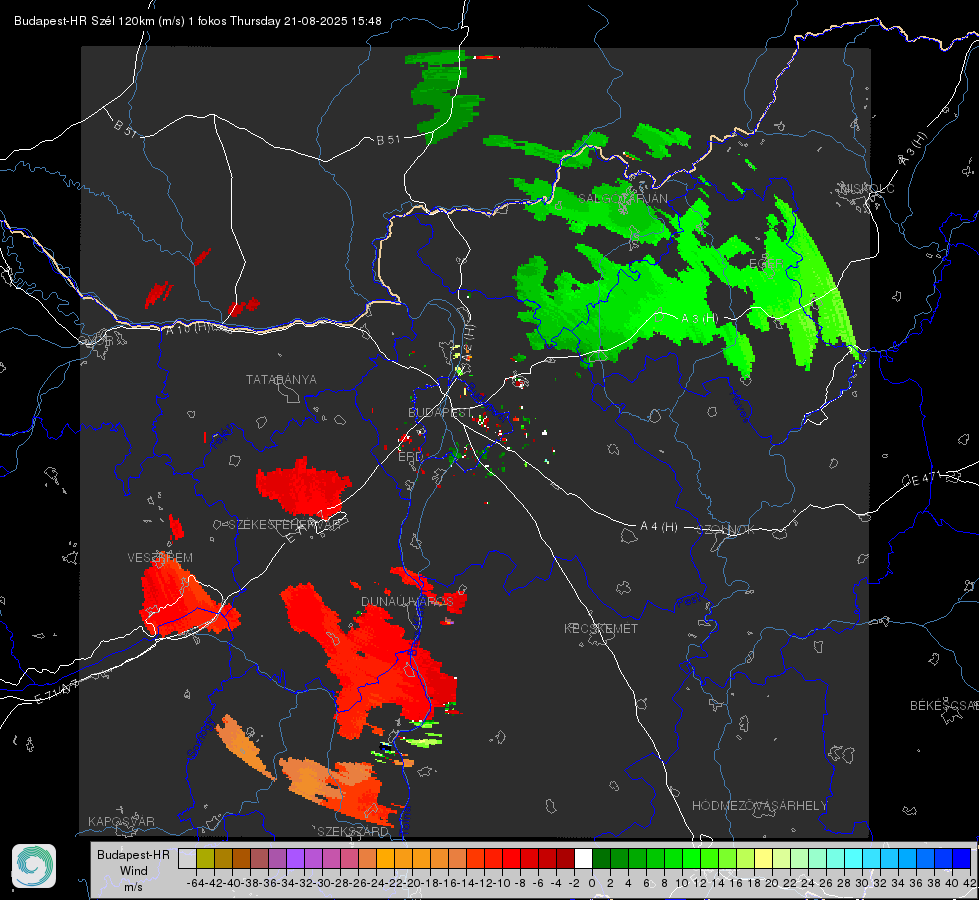This screenshot has width=979, height=900.
Task: Click the ÉRD town label
Action: click(410, 457)
